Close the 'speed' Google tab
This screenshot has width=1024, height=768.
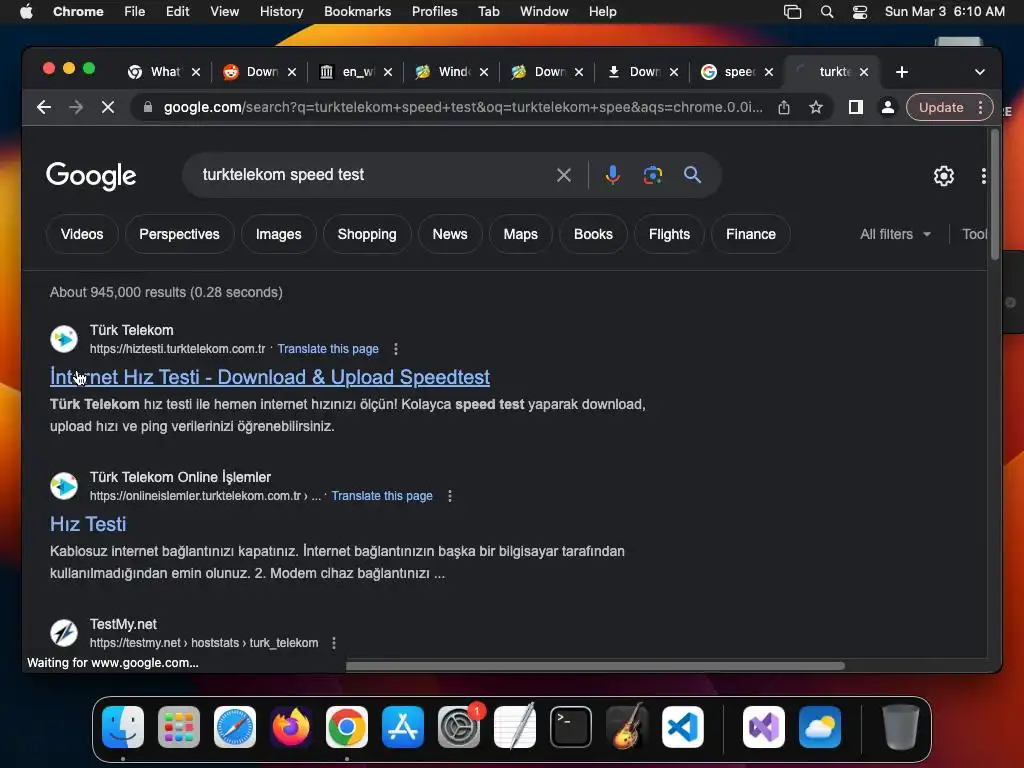click(769, 72)
